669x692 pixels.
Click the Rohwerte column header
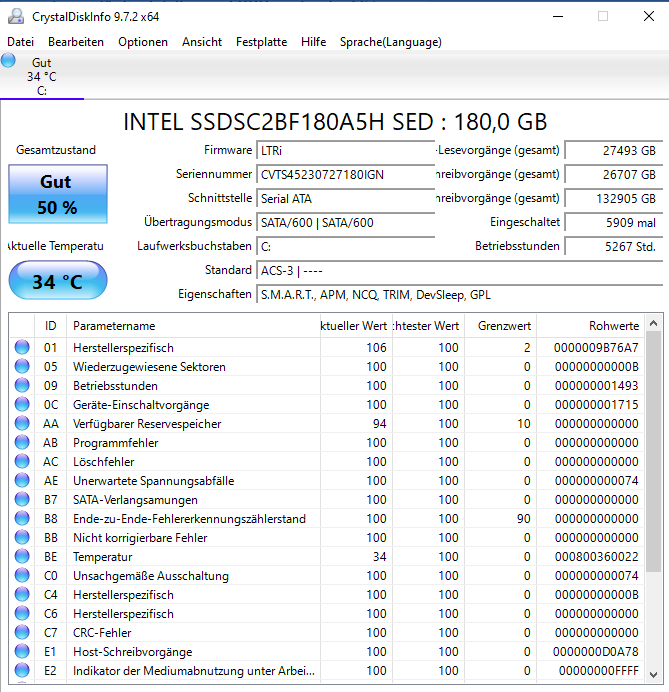click(590, 326)
